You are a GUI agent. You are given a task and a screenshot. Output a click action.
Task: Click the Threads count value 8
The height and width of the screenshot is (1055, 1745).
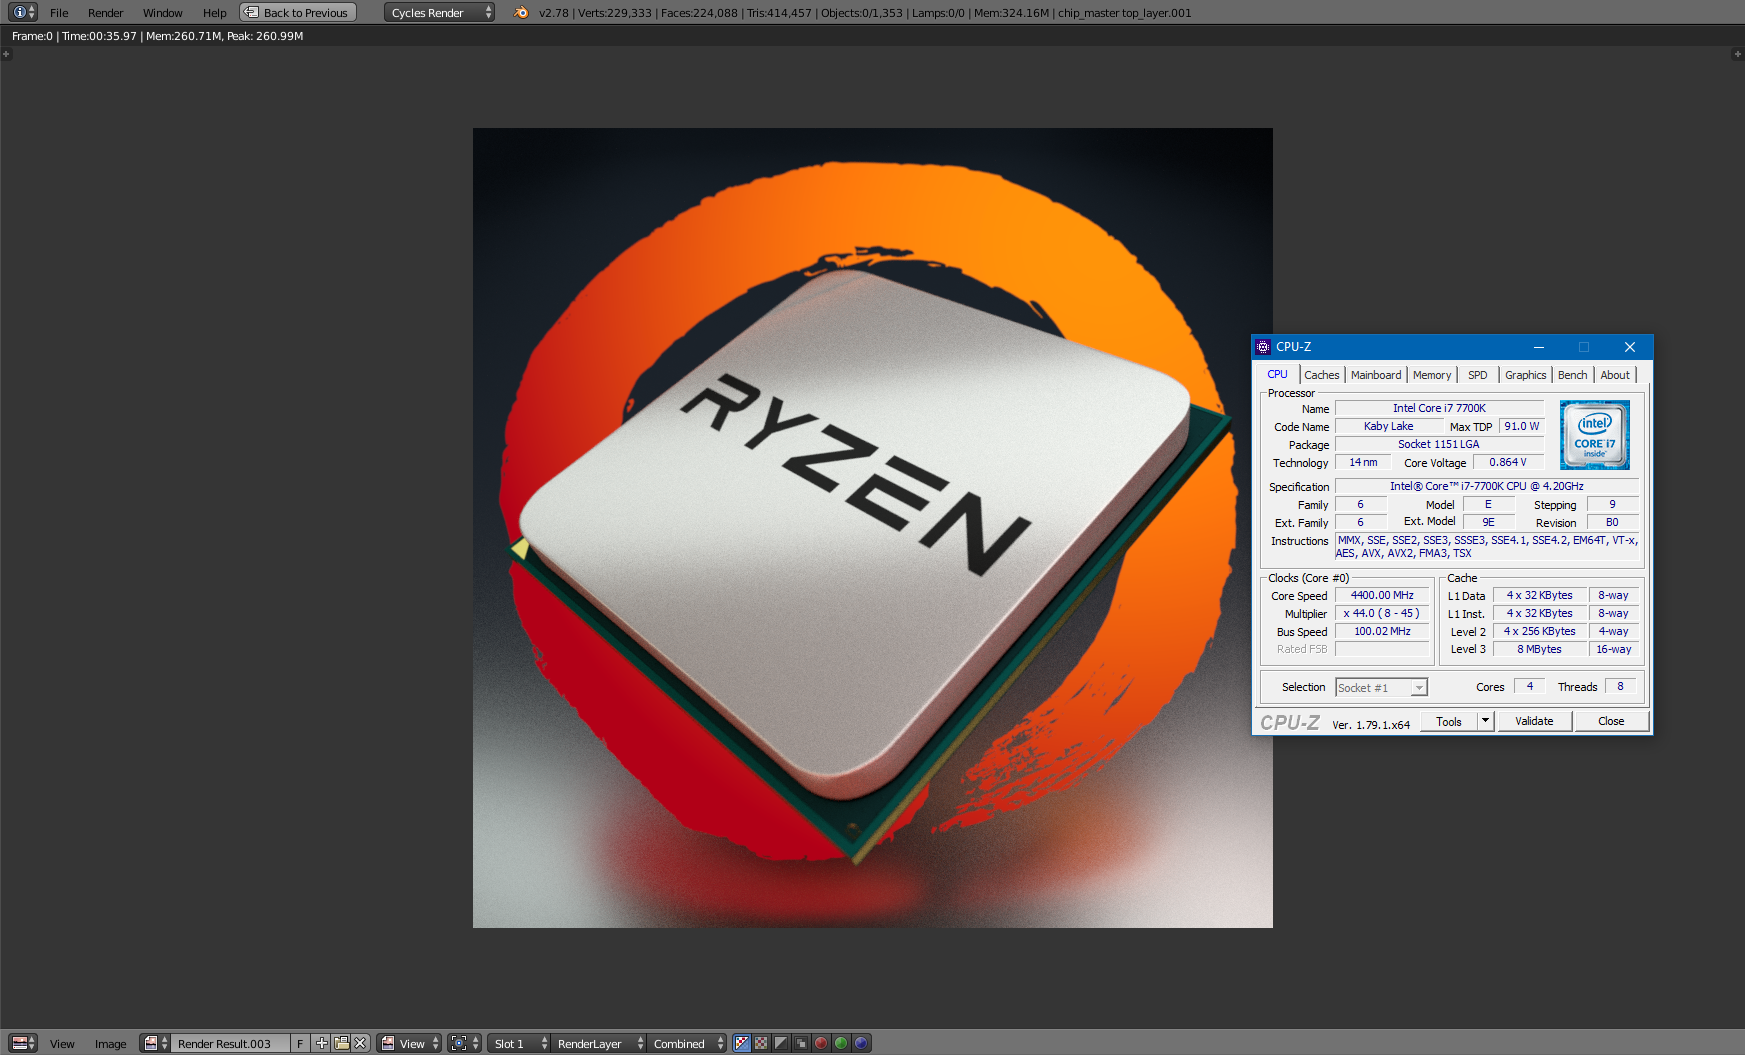1620,686
